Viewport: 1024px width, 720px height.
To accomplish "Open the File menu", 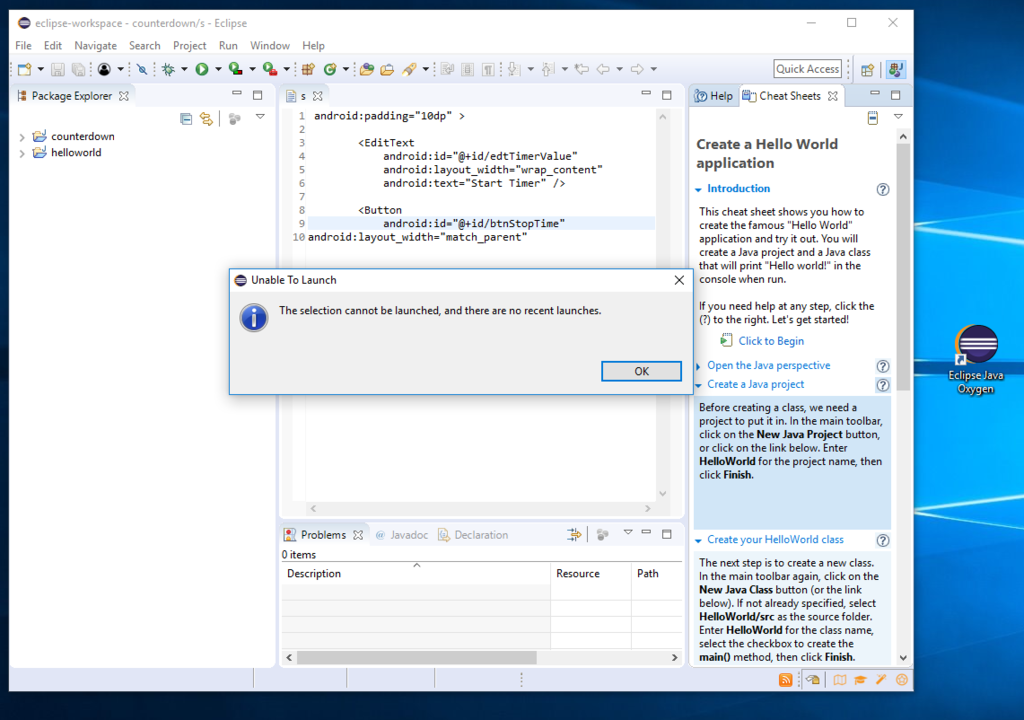I will (24, 46).
